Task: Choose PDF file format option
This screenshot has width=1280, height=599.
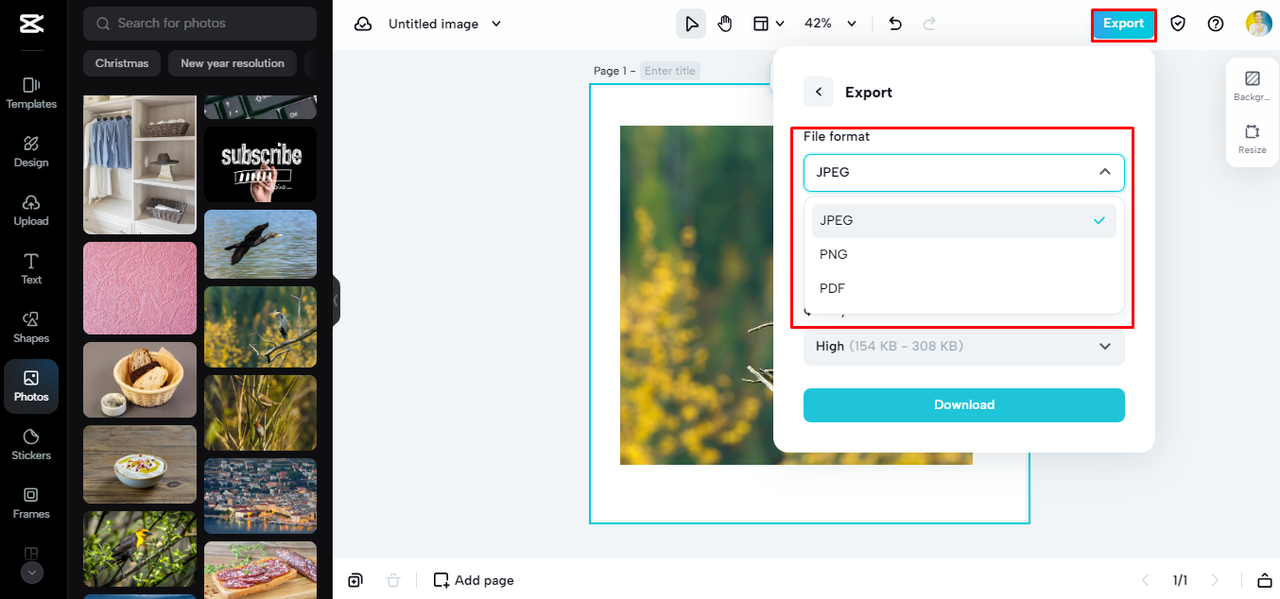Action: [832, 288]
